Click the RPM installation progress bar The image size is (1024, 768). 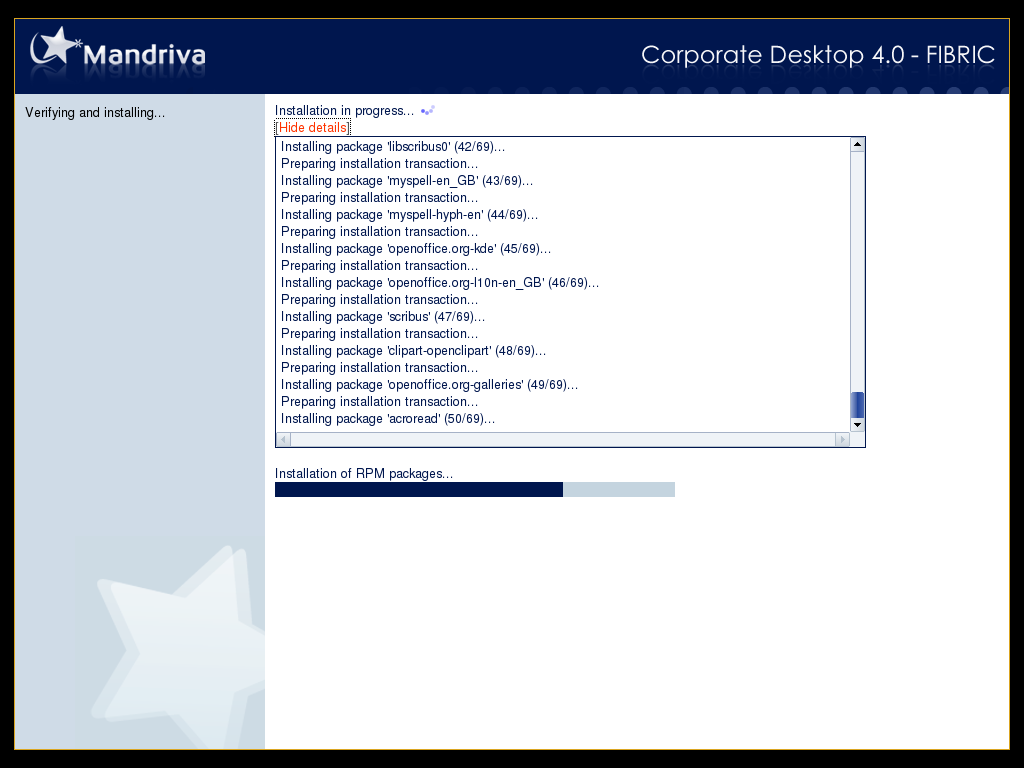pyautogui.click(x=475, y=489)
